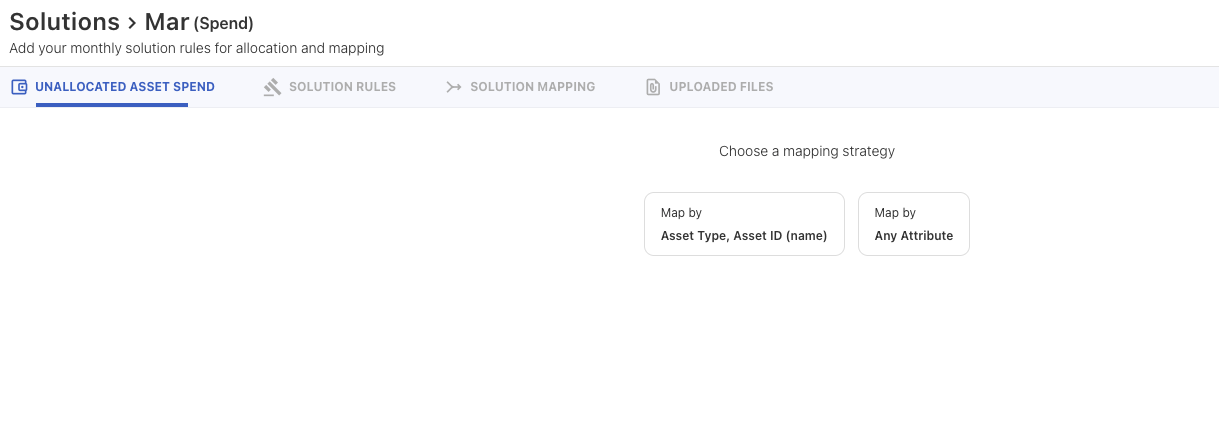Image resolution: width=1219 pixels, height=444 pixels.
Task: Click the file icon beside Uploaded Files
Action: 652,87
